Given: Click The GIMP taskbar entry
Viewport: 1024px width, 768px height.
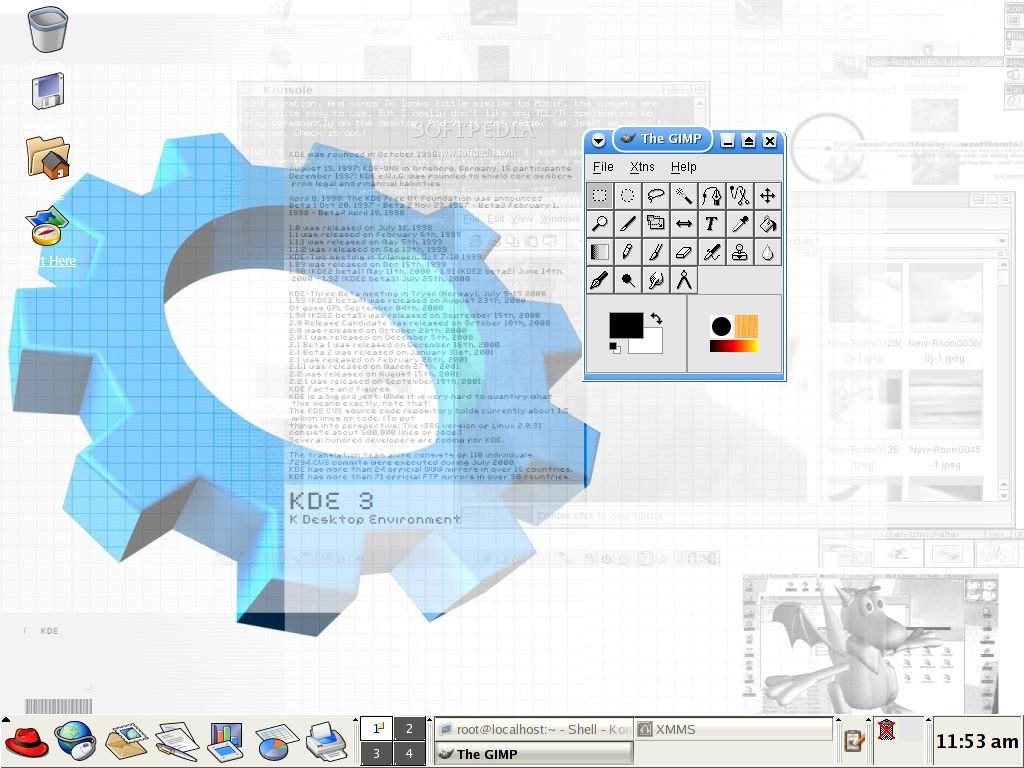Looking at the screenshot, I should [534, 754].
